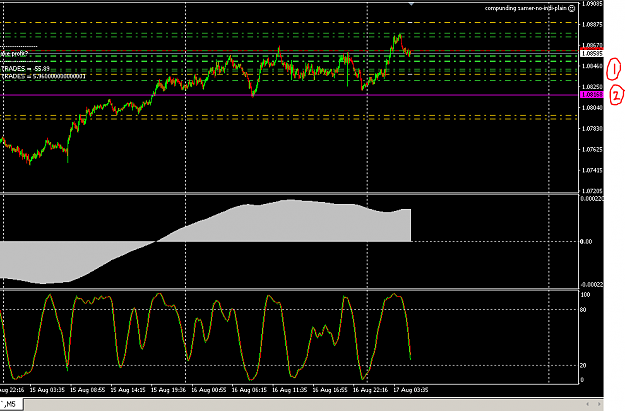Click the chart shift triangle marker at the top
Image resolution: width=625 pixels, height=411 pixels.
(411, 4)
